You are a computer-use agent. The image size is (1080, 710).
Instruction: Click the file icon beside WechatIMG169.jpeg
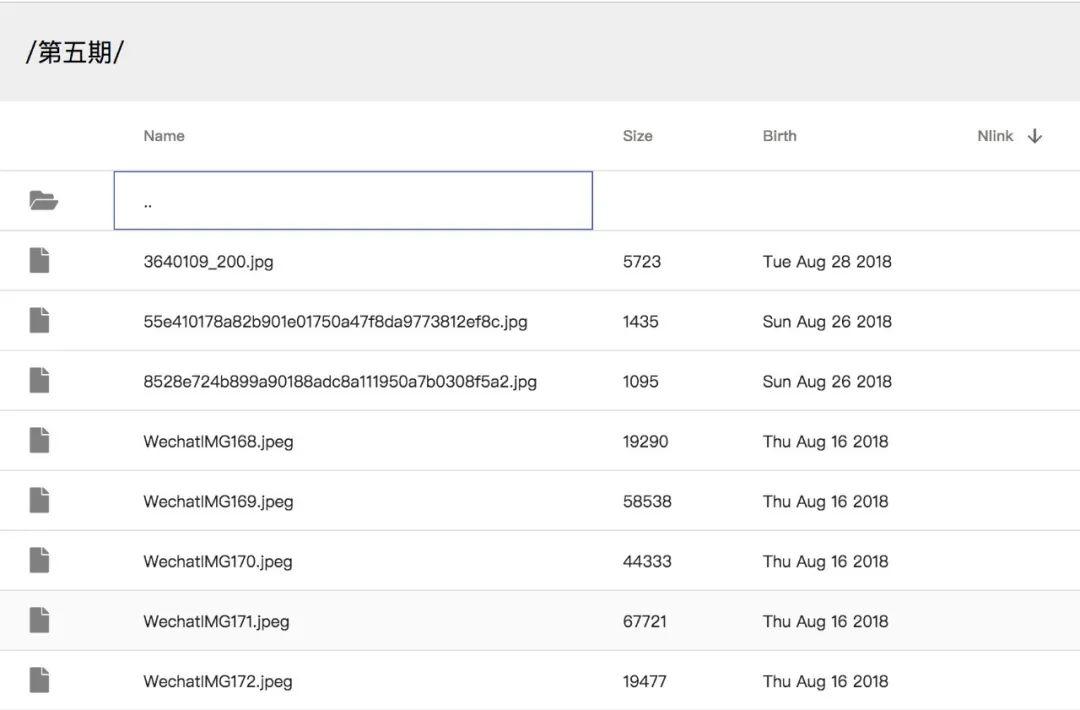click(x=39, y=501)
